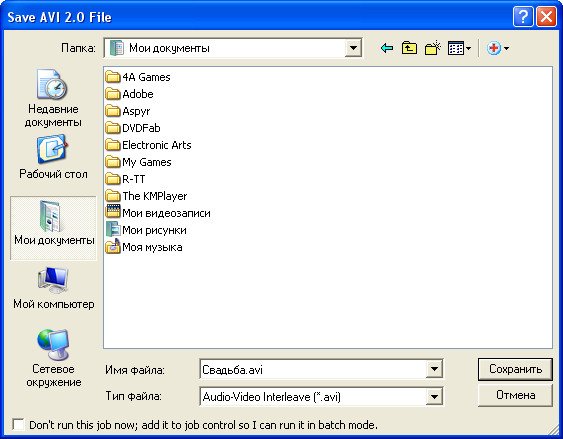Viewport: 563px width, 439px height.
Task: Open Мой компьютер from the sidebar
Action: coord(53,288)
